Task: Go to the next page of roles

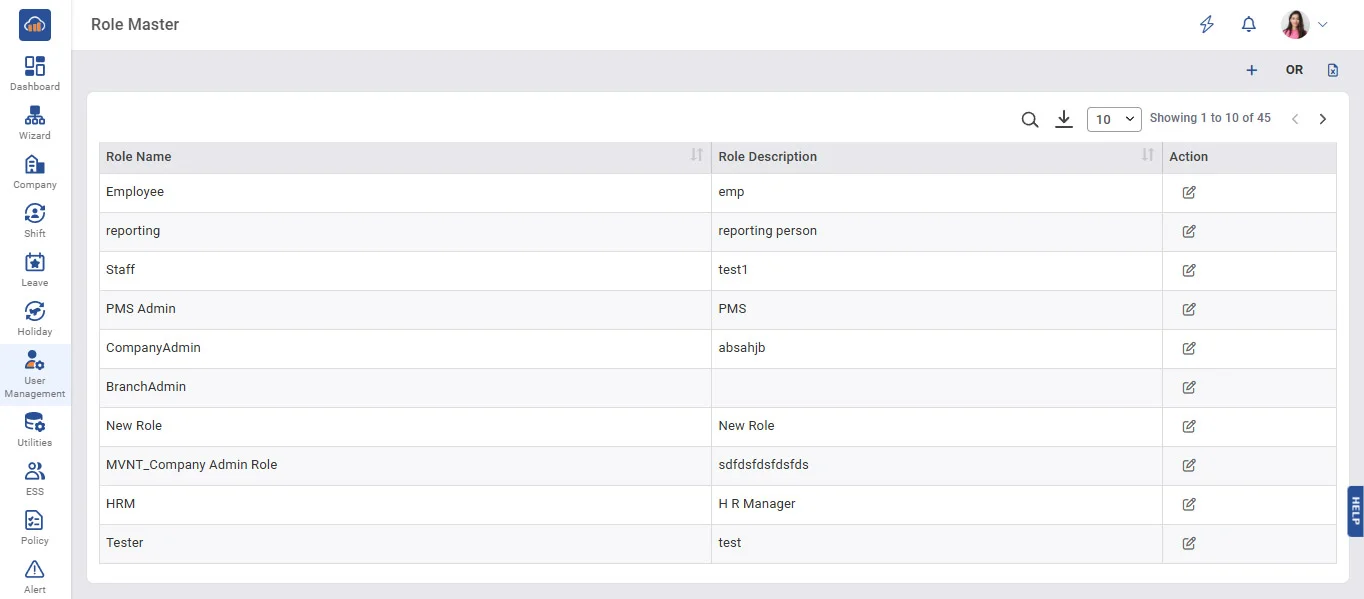Action: point(1322,119)
